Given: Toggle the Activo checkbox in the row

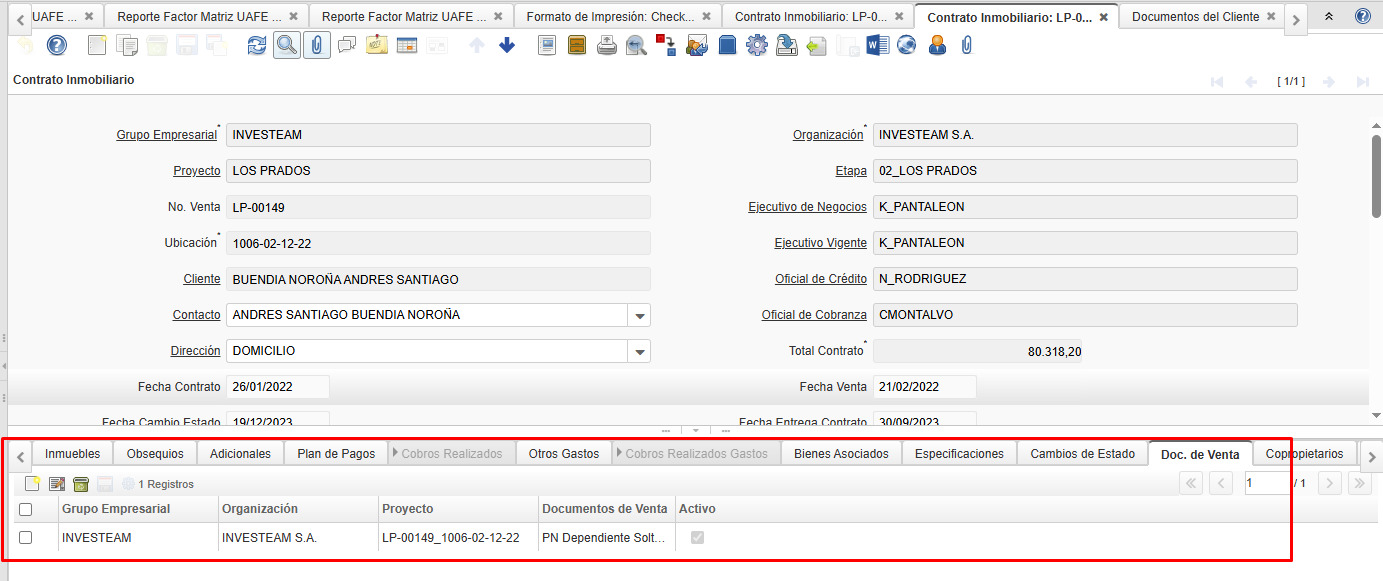Looking at the screenshot, I should pyautogui.click(x=697, y=538).
